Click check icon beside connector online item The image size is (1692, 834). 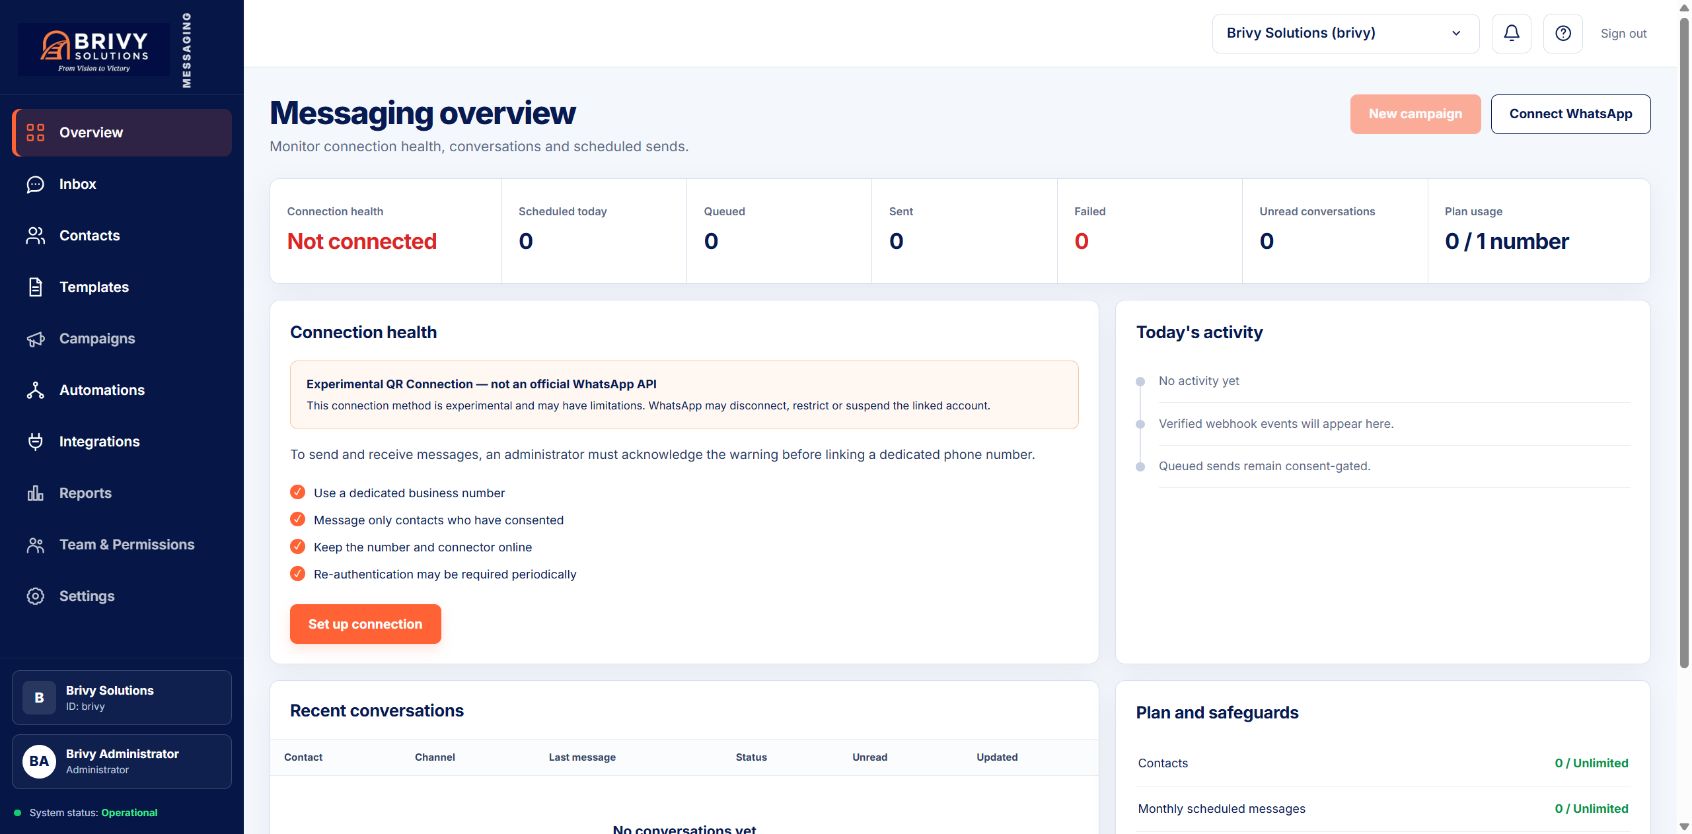coord(297,546)
